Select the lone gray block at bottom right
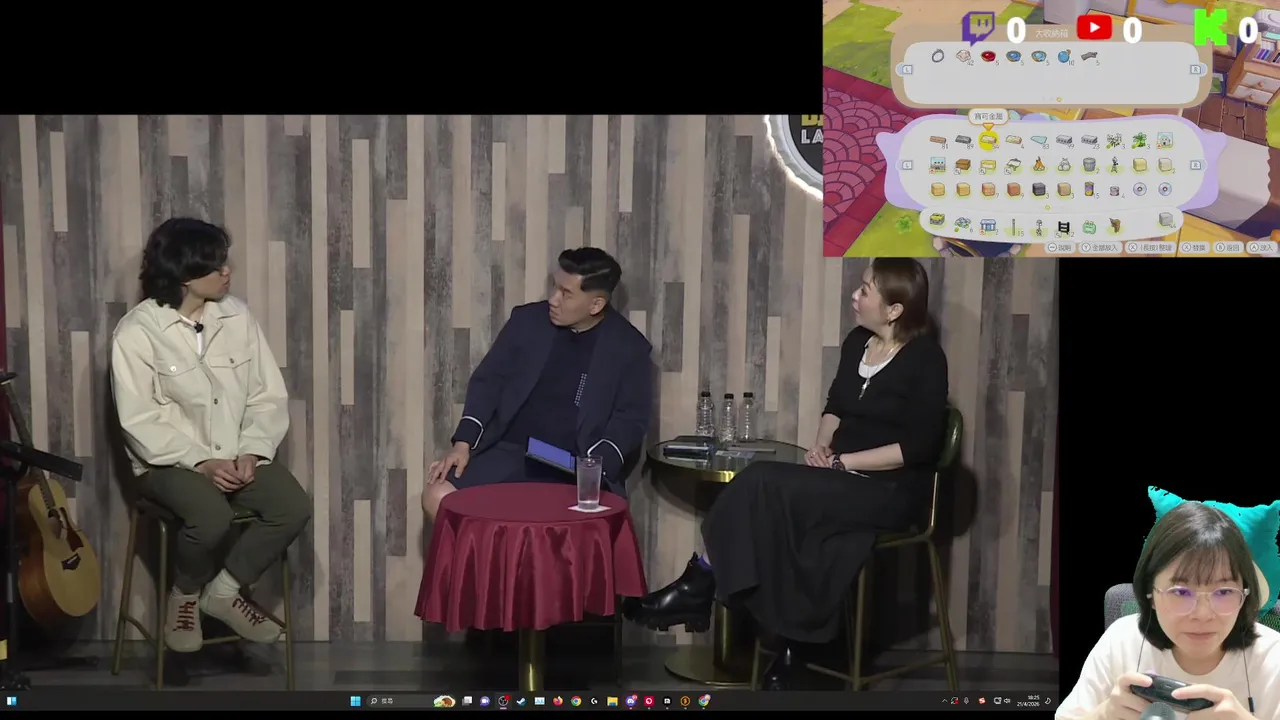1280x720 pixels. click(1166, 219)
